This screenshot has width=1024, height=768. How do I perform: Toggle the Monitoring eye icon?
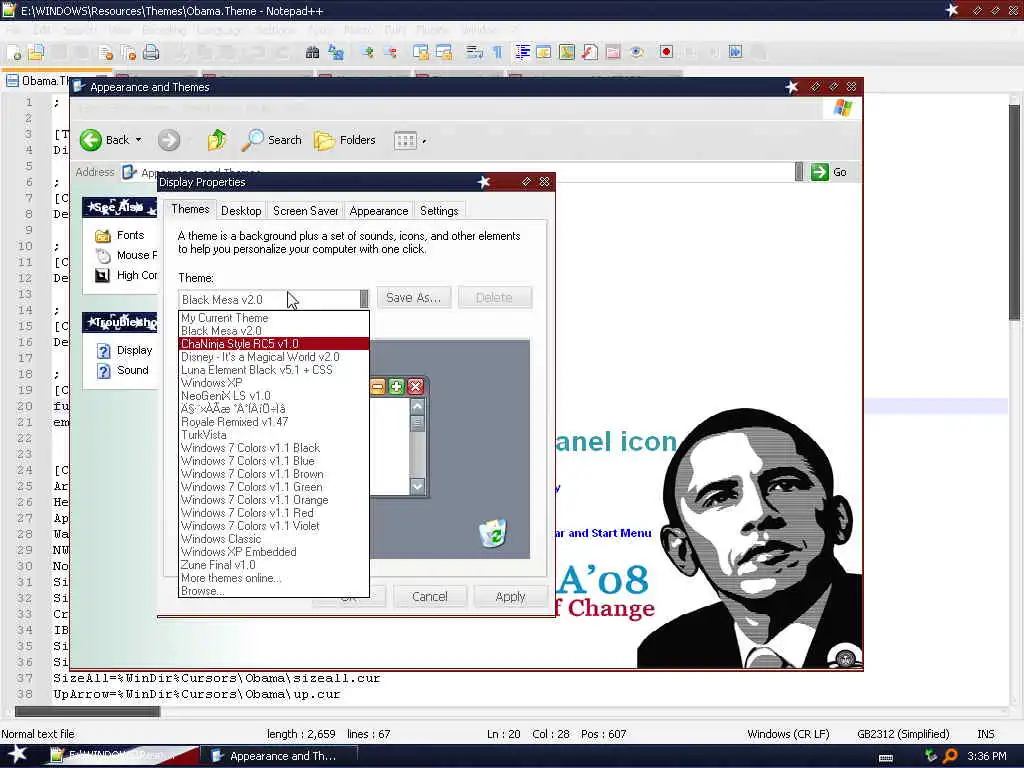pyautogui.click(x=637, y=52)
